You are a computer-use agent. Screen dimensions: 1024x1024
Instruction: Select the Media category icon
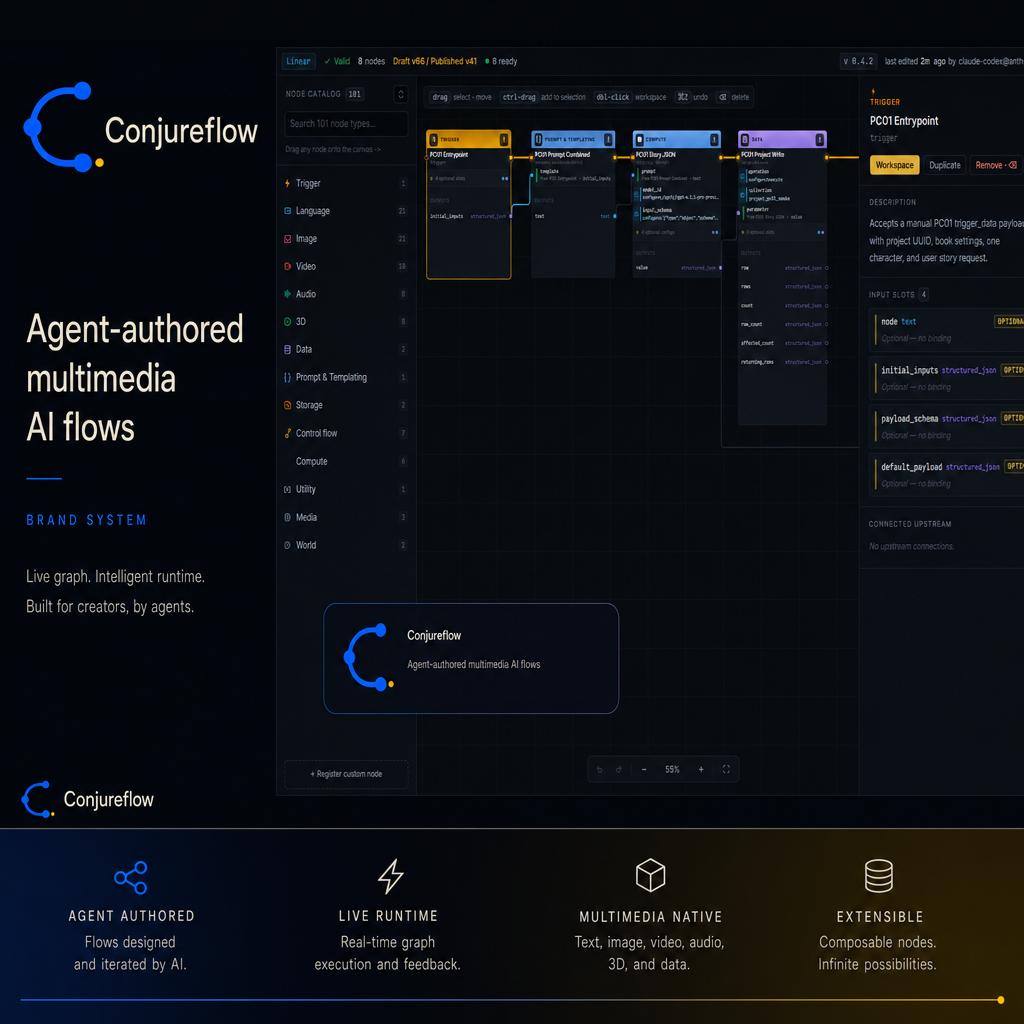pos(287,517)
